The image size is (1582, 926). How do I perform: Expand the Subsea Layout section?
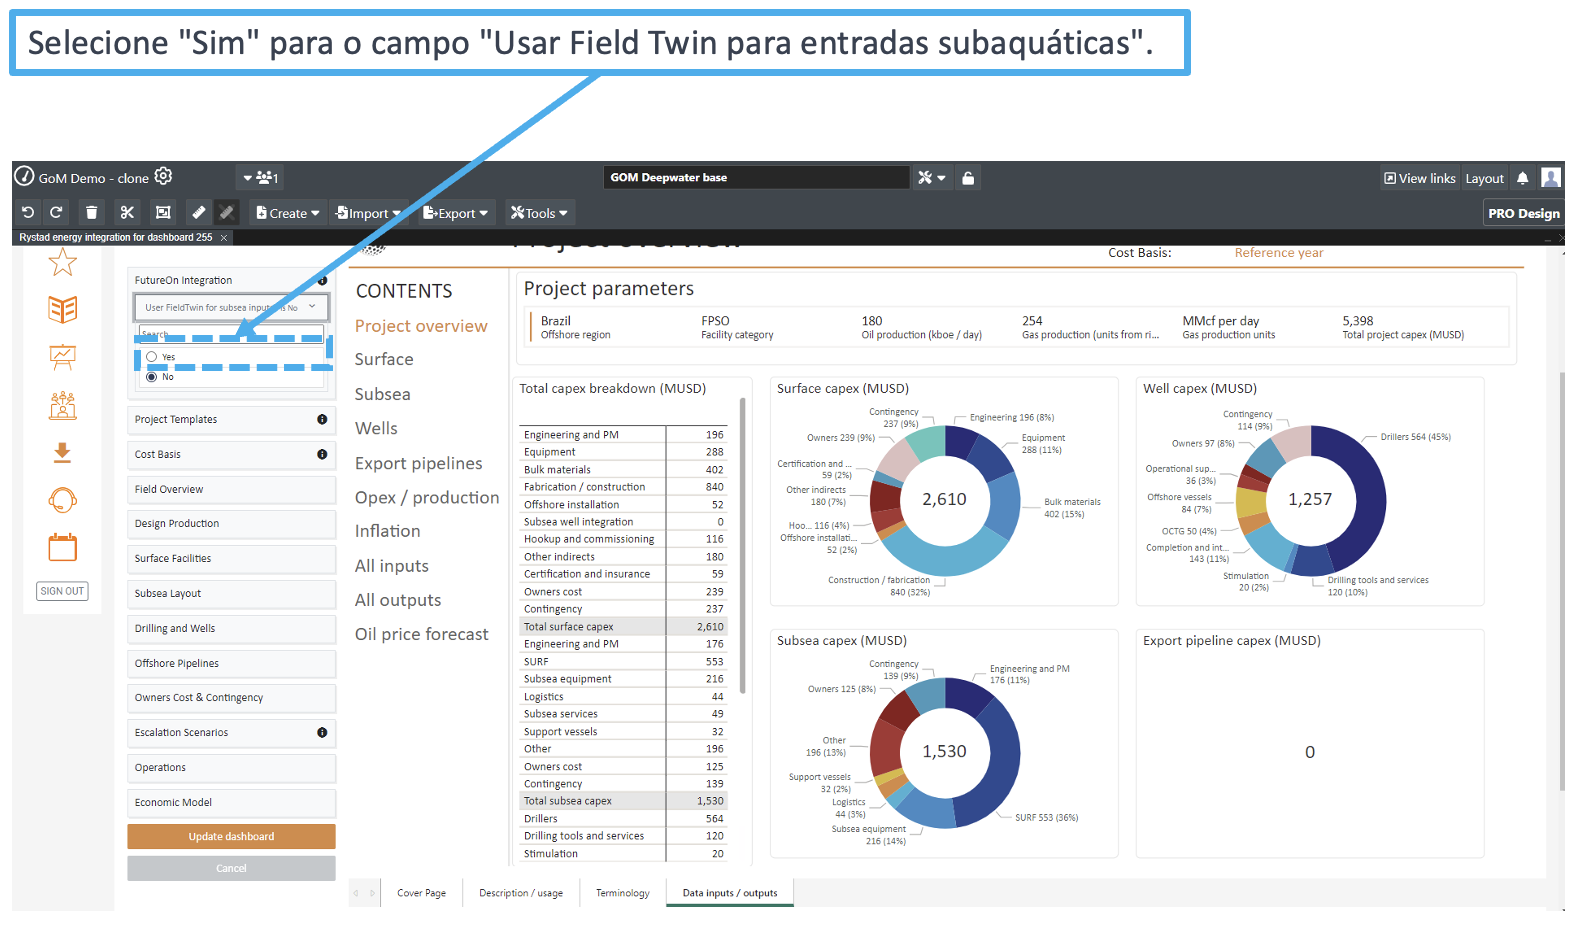231,594
